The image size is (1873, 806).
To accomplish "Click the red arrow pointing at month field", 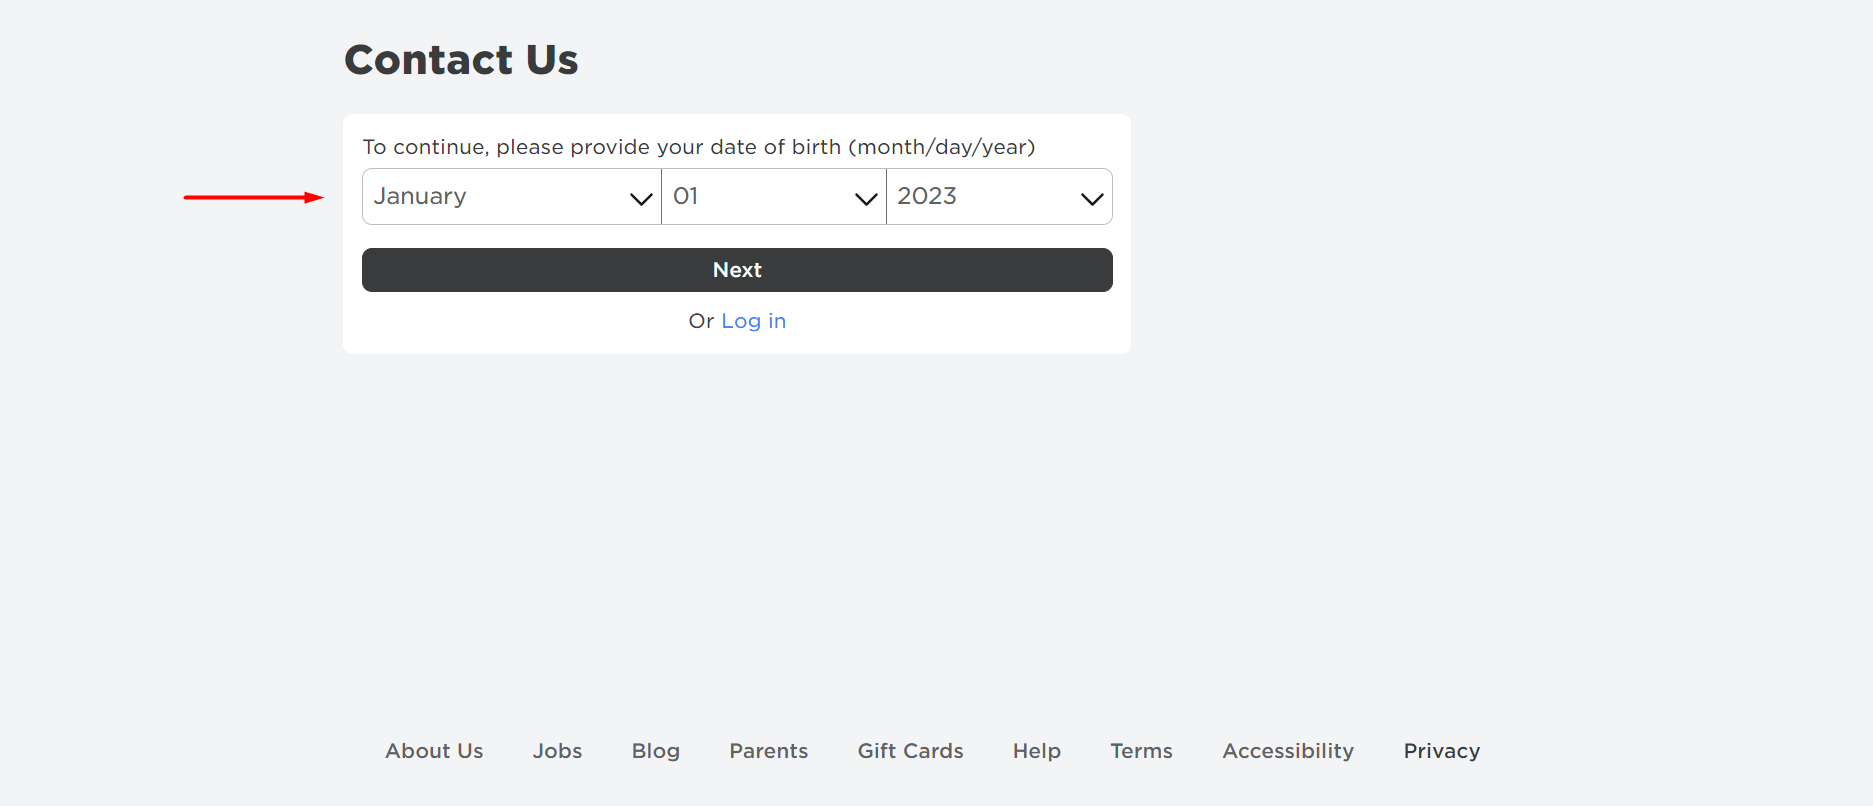I will click(254, 198).
